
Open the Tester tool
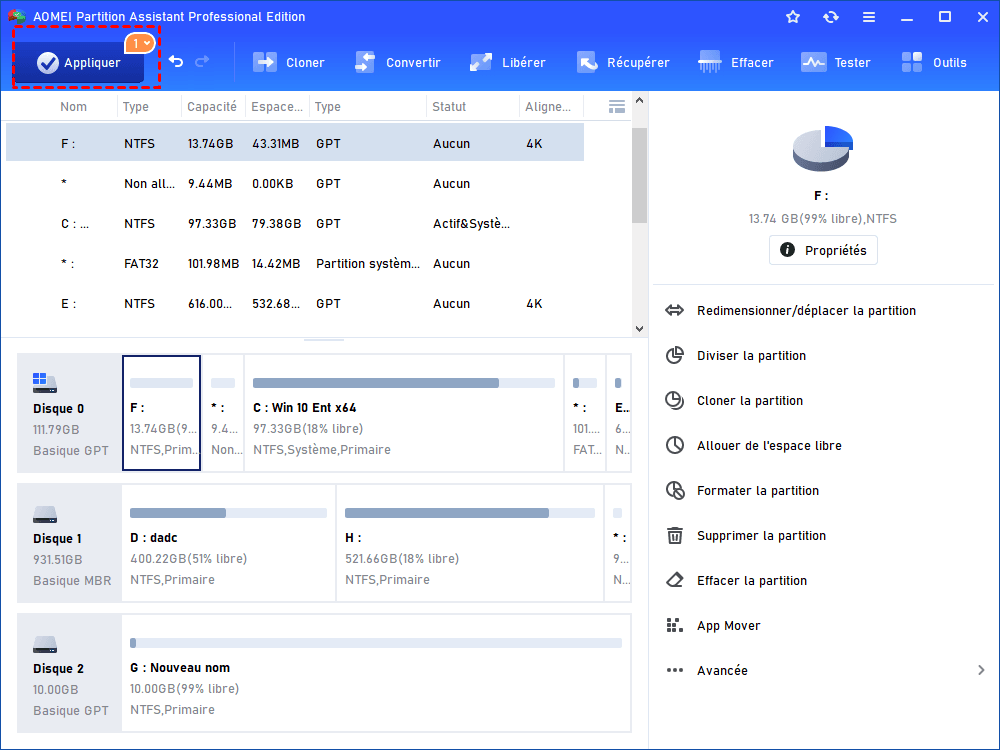click(x=835, y=62)
